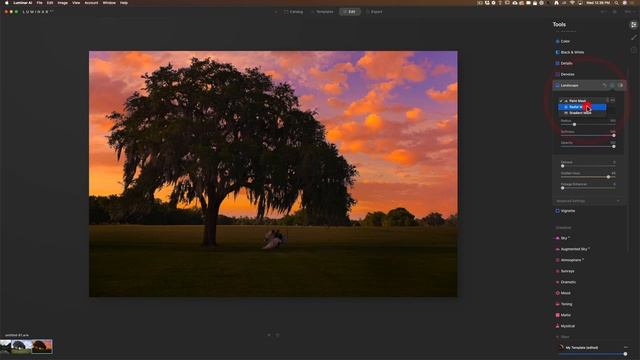Select the sunset tree filmstrip thumbnail

pyautogui.click(x=42, y=347)
